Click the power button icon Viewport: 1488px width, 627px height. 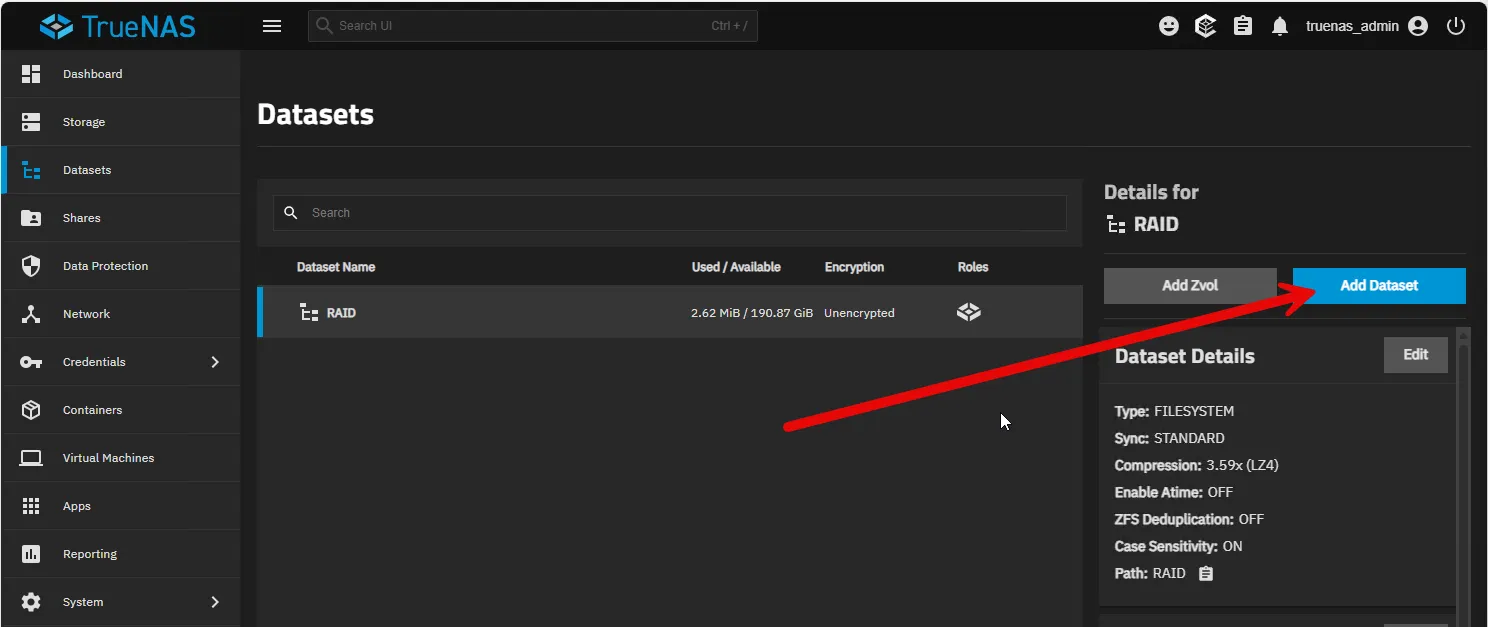coord(1455,27)
